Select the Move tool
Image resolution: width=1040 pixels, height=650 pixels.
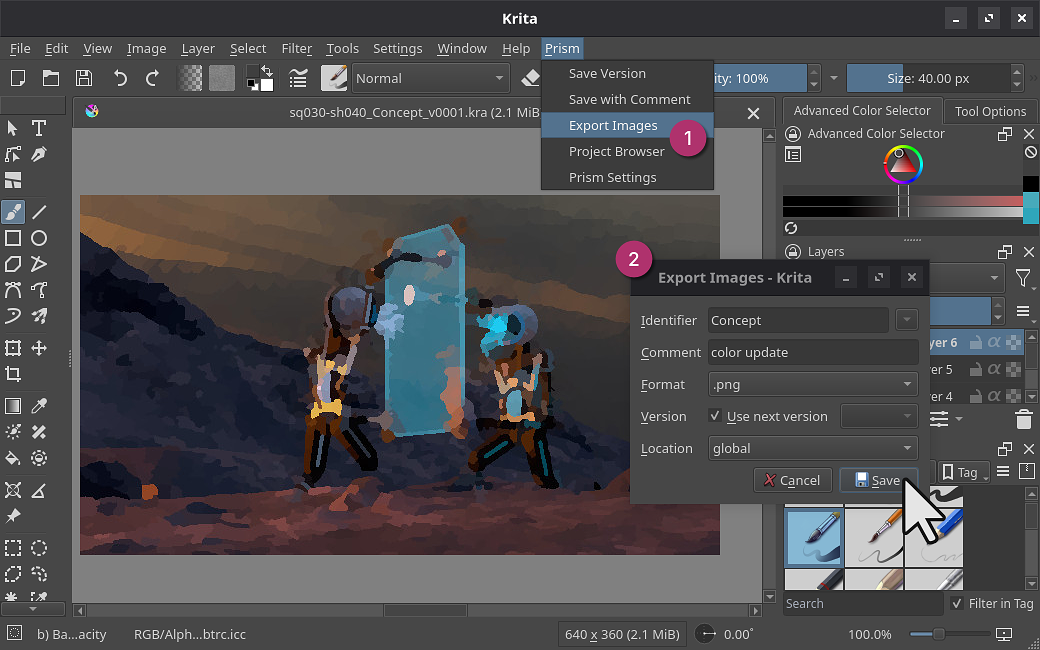coord(39,348)
